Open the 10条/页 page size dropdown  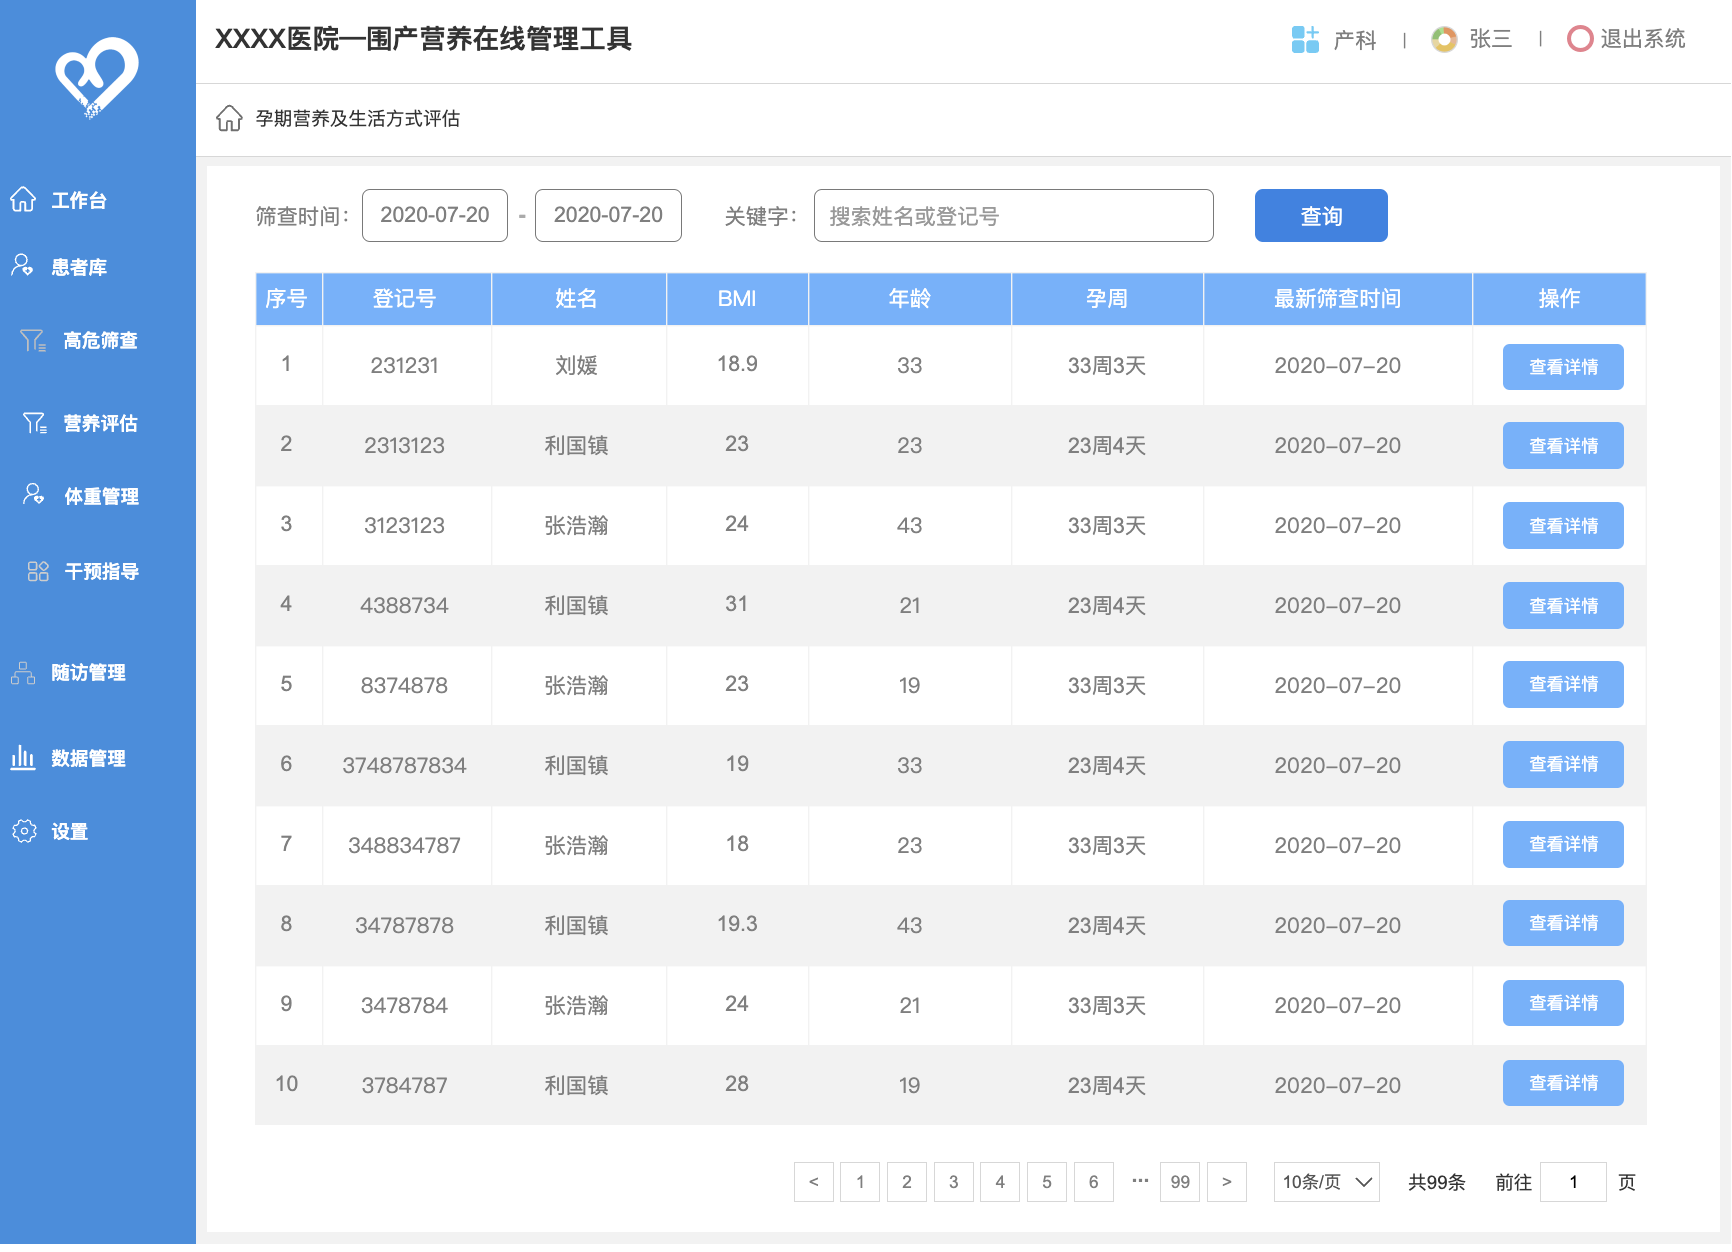pos(1327,1182)
